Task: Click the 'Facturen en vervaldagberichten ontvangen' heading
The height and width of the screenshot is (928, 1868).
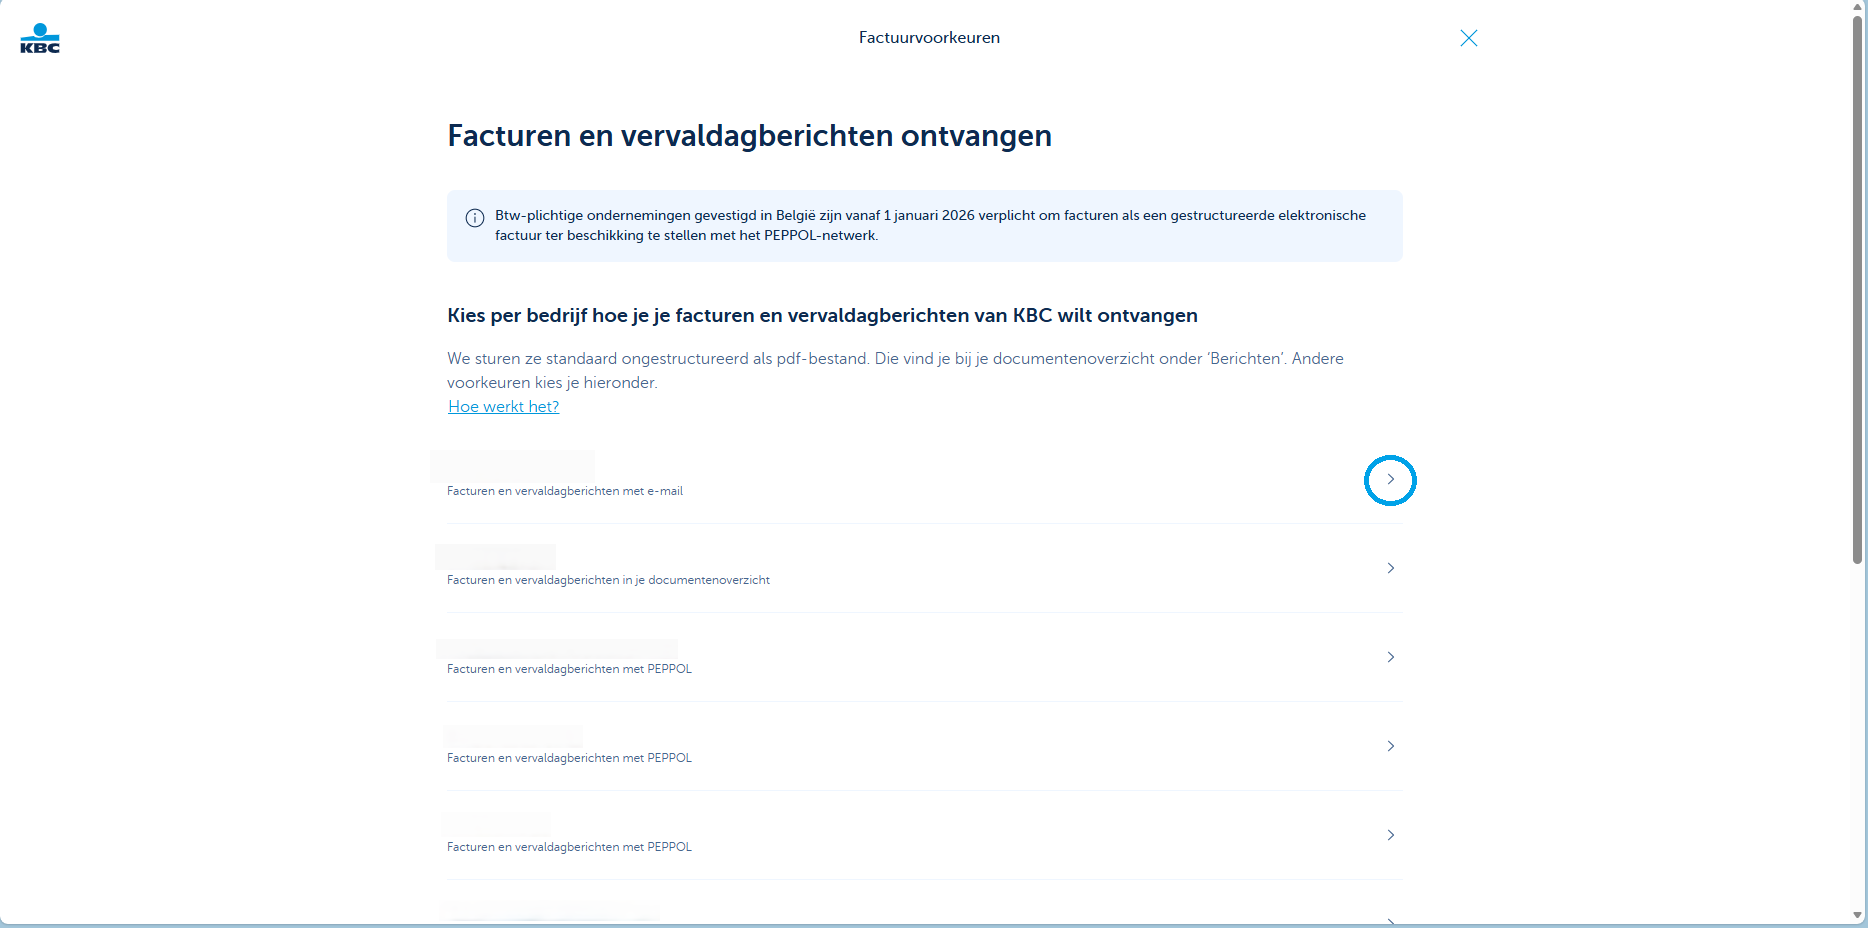Action: 749,136
